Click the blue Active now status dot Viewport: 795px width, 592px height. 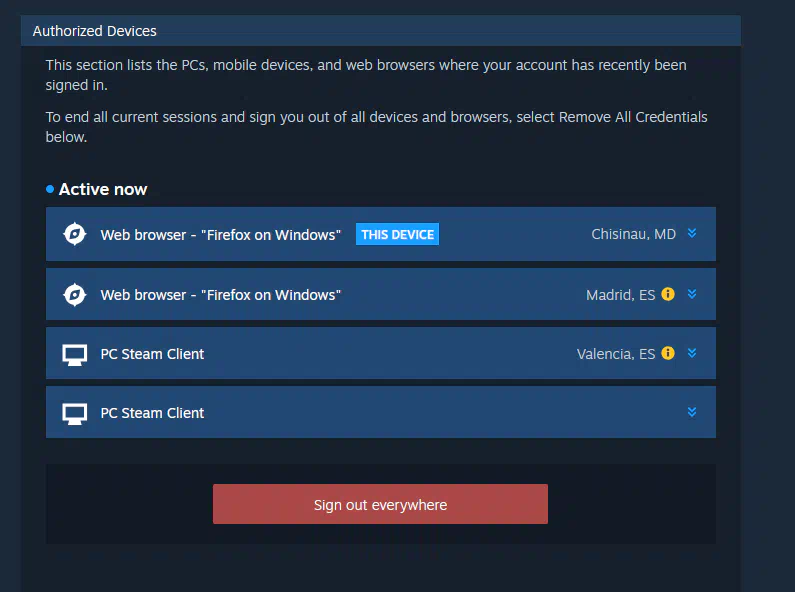50,189
